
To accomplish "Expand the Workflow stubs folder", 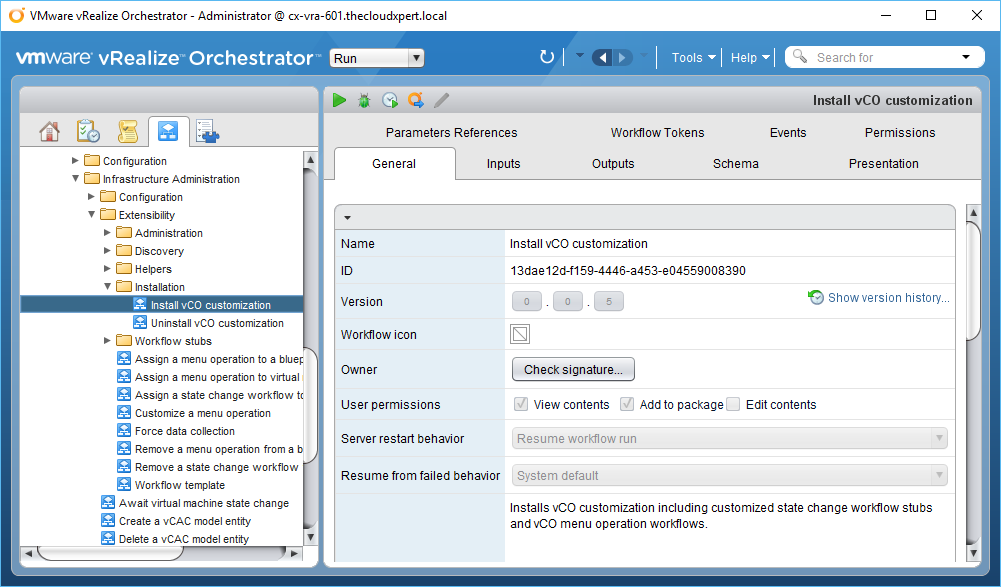I will tap(108, 341).
